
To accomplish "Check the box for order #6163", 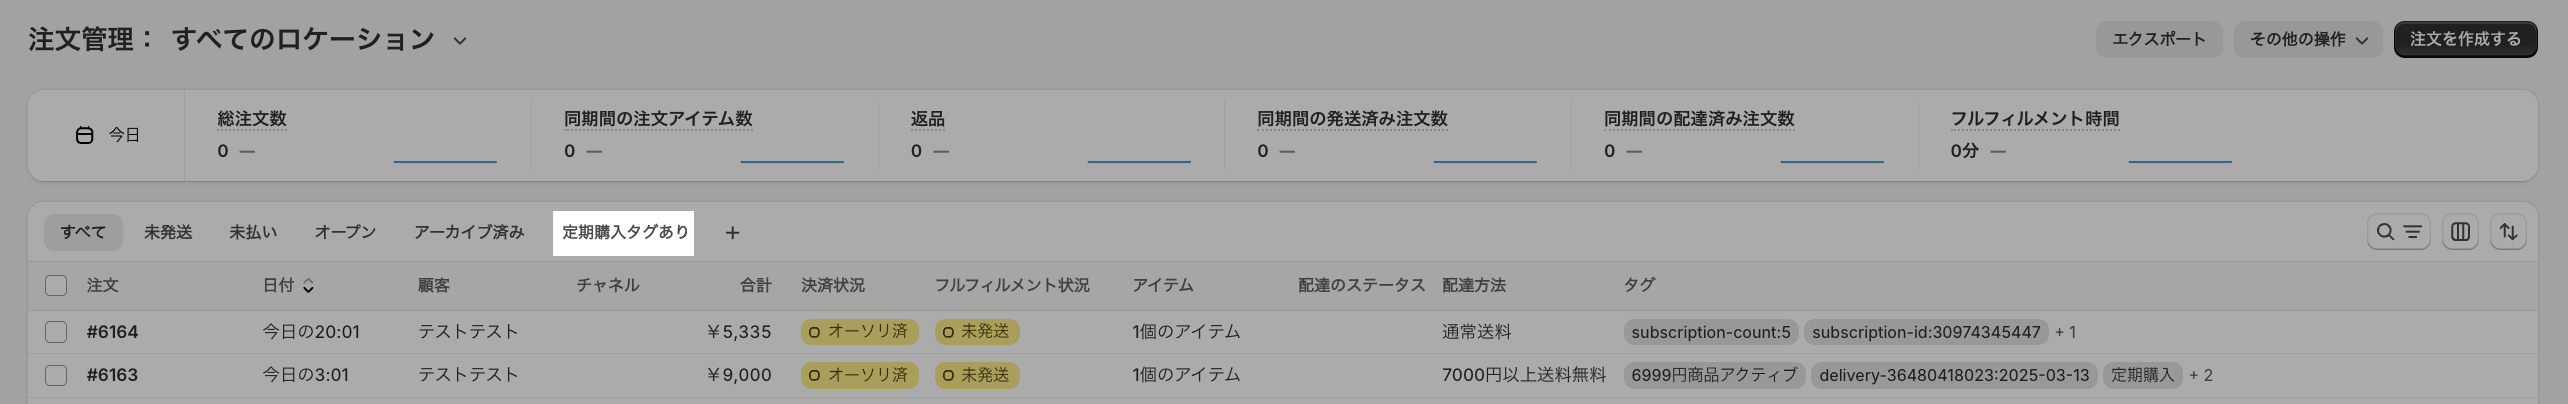I will [x=56, y=375].
